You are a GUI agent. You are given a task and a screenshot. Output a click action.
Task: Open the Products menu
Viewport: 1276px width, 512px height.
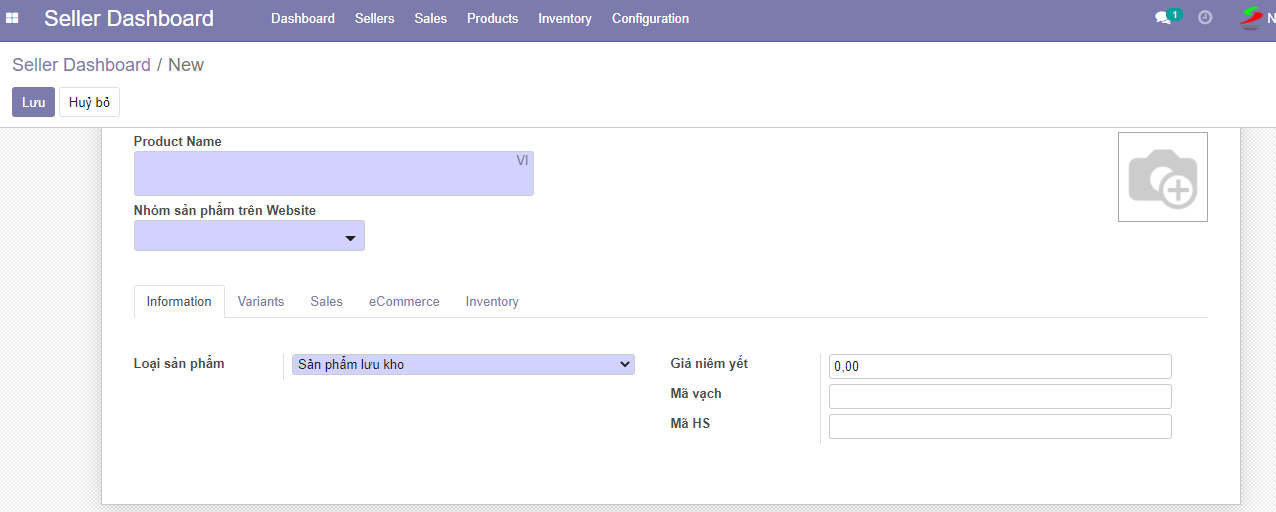pyautogui.click(x=492, y=19)
